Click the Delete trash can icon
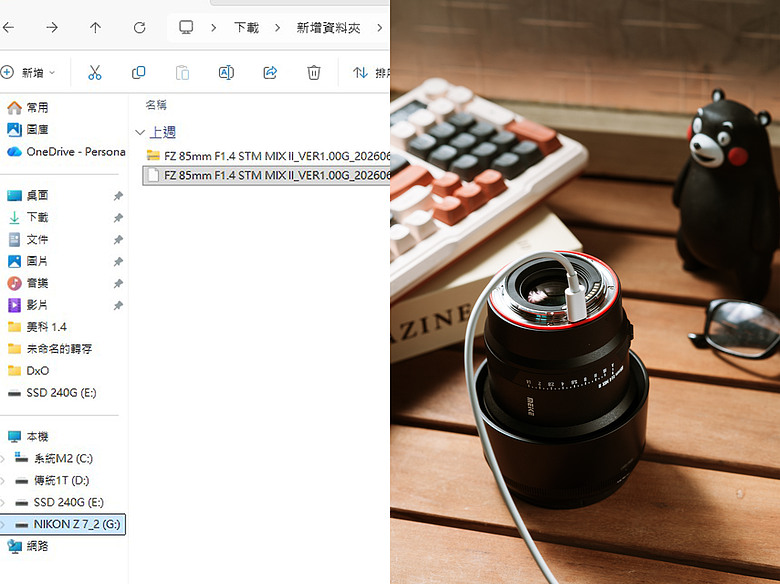 click(x=313, y=73)
